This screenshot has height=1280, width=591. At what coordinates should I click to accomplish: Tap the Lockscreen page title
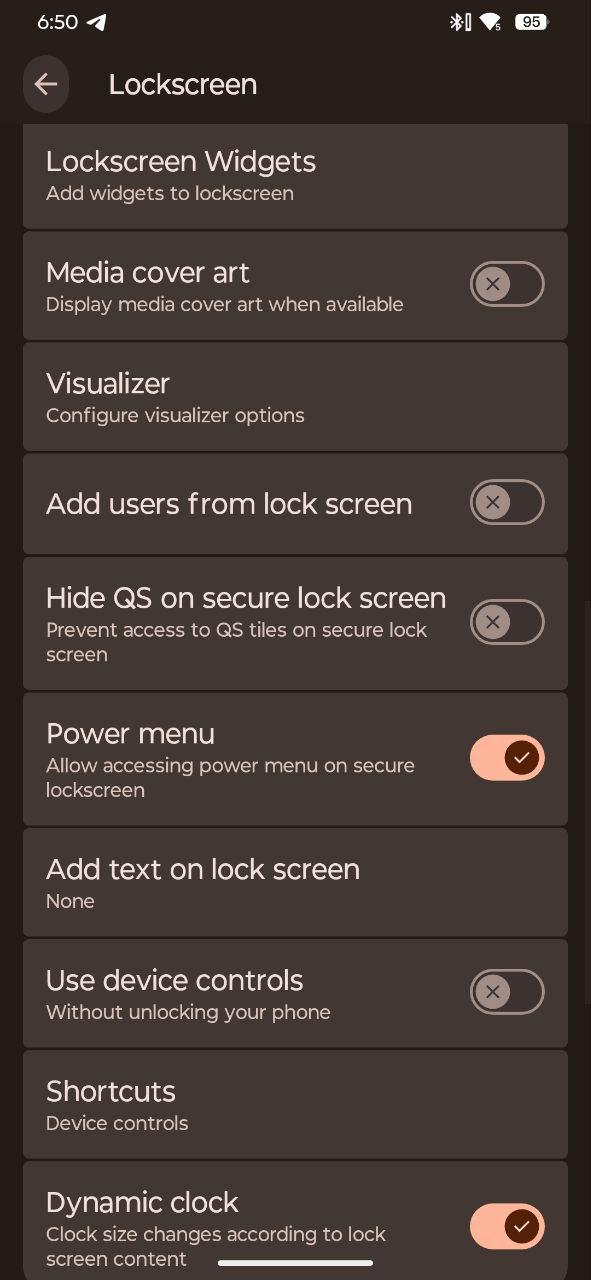pos(183,85)
